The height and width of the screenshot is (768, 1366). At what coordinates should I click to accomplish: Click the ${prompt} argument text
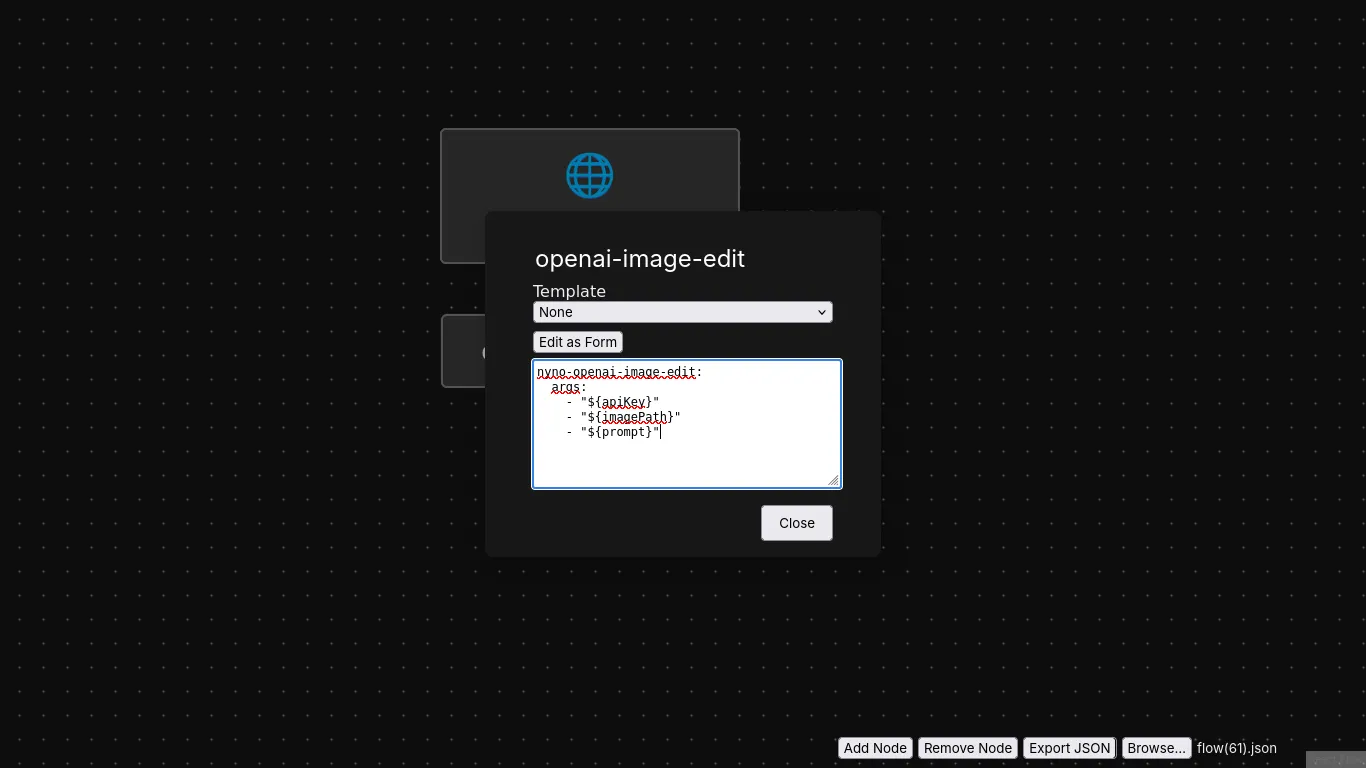point(618,432)
